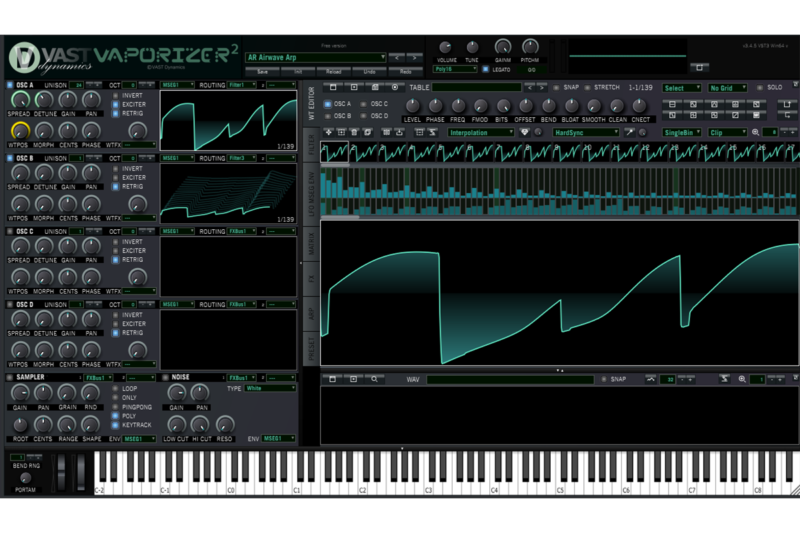Click the Save preset button

(x=262, y=72)
